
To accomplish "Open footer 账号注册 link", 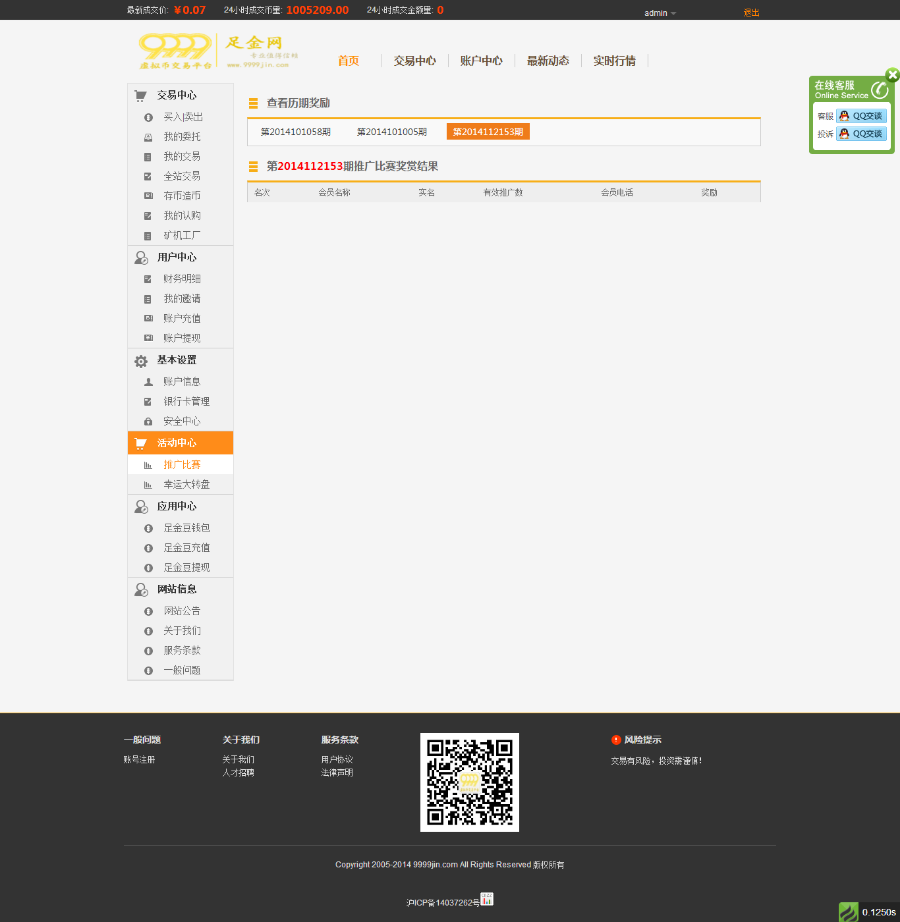I will [139, 760].
